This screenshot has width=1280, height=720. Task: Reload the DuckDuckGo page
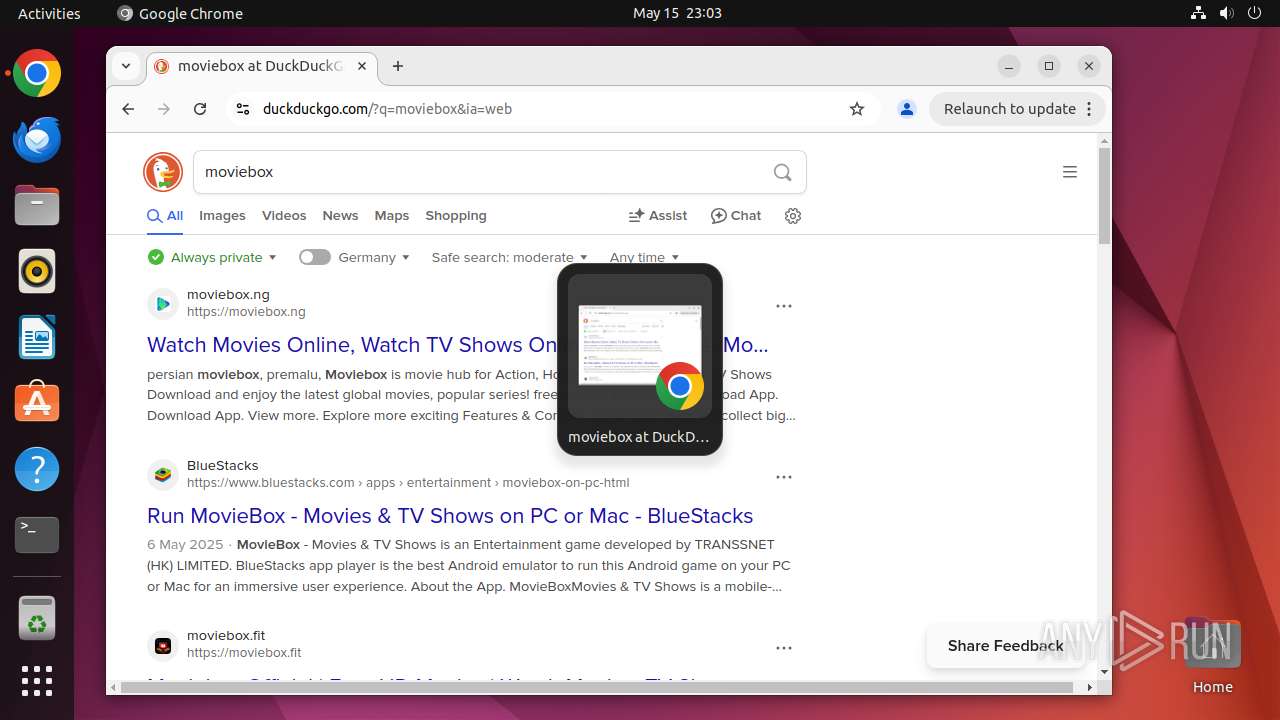[x=200, y=109]
